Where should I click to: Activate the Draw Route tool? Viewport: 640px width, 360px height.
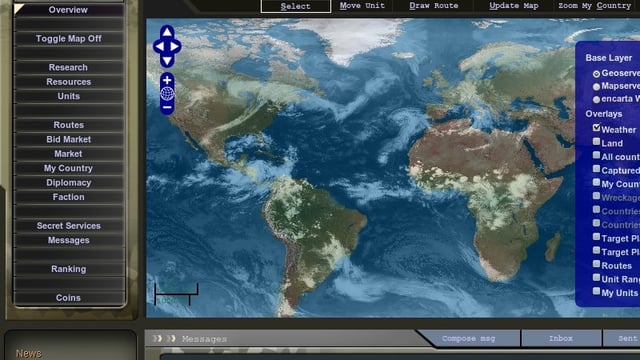pos(433,6)
